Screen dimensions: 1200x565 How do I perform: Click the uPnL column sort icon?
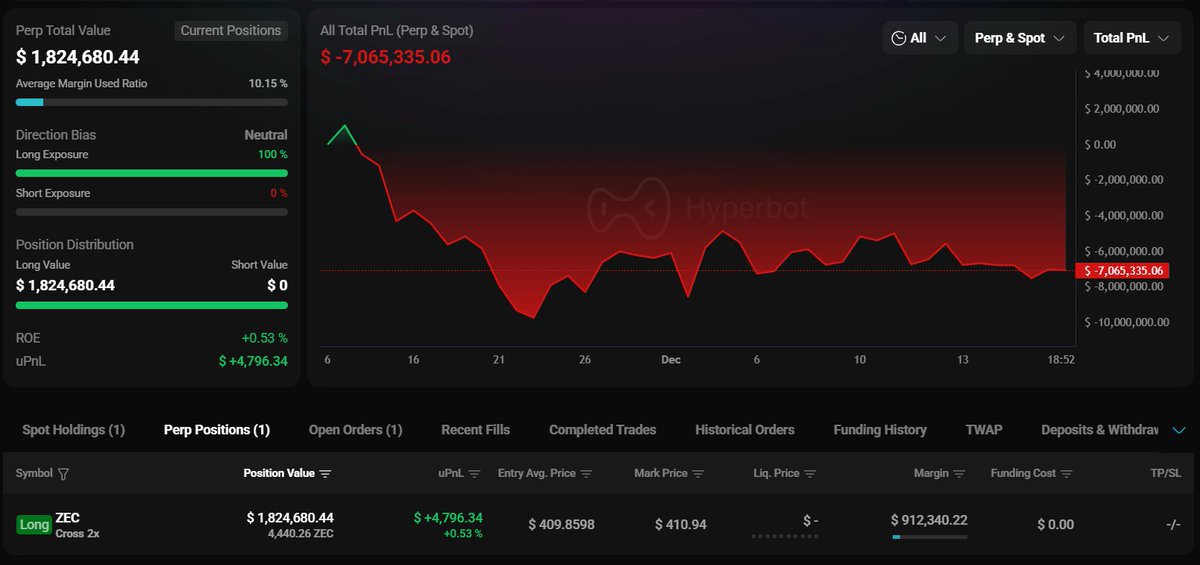[x=474, y=474]
